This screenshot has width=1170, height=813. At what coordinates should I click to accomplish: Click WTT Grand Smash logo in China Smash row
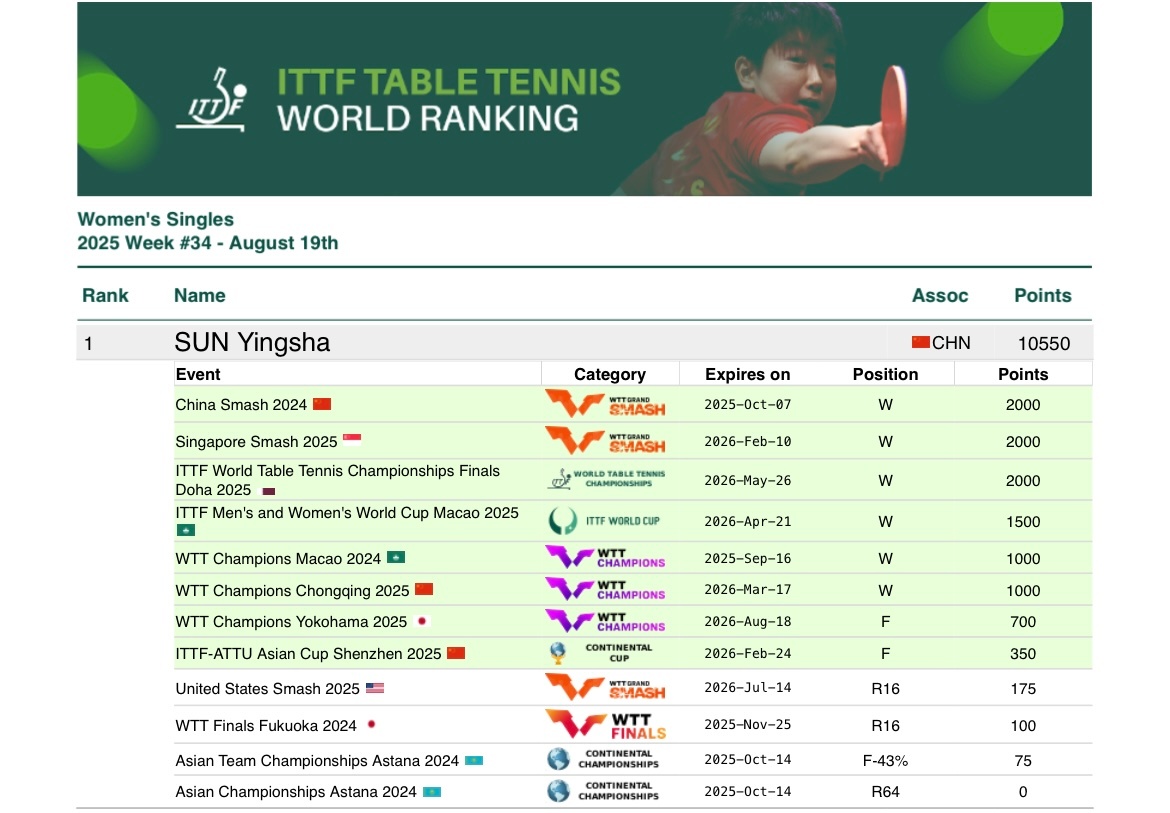605,404
